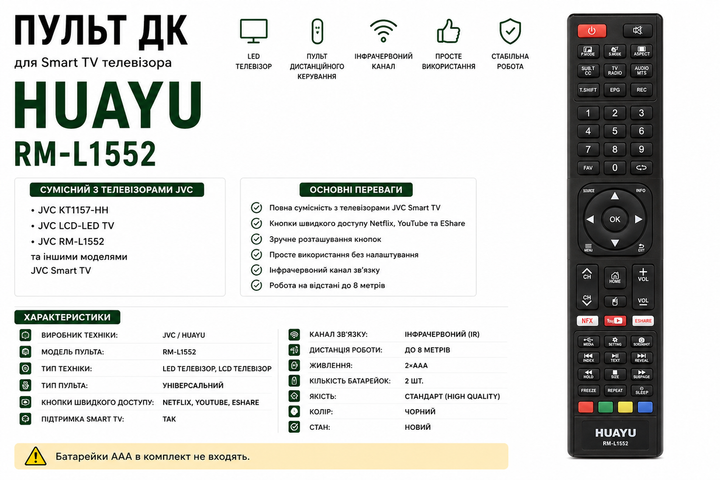This screenshot has width=720, height=480.
Task: Click the thumbs-up просте використання icon
Action: pos(448,31)
